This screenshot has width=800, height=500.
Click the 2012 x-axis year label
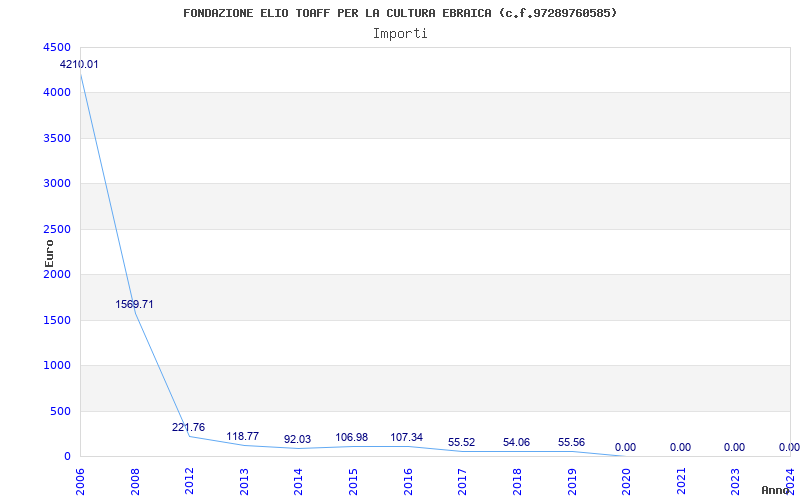pos(189,482)
